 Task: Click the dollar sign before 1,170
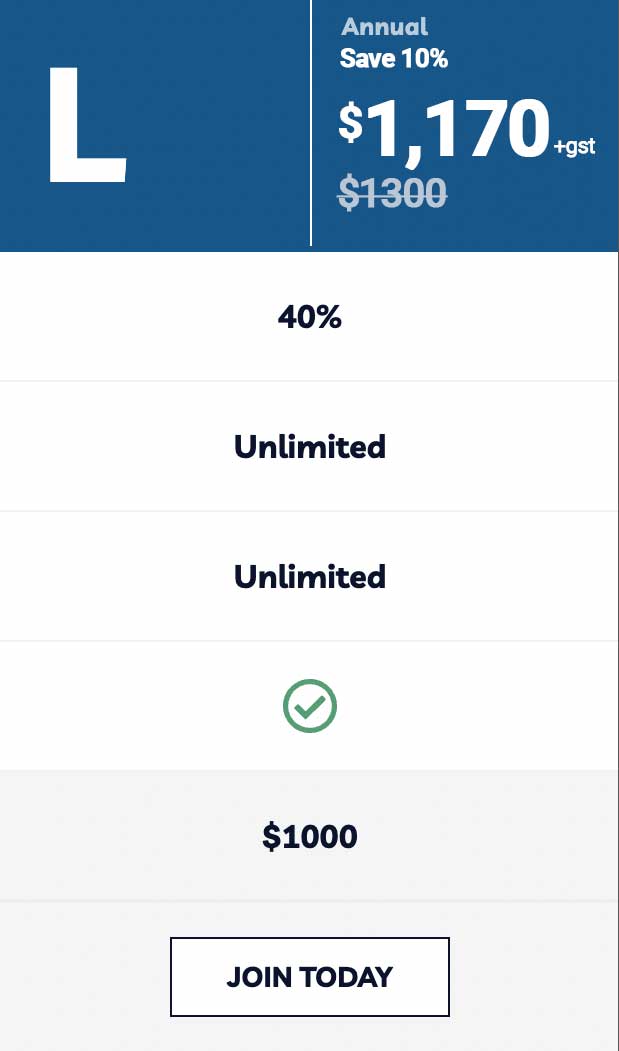(x=351, y=122)
